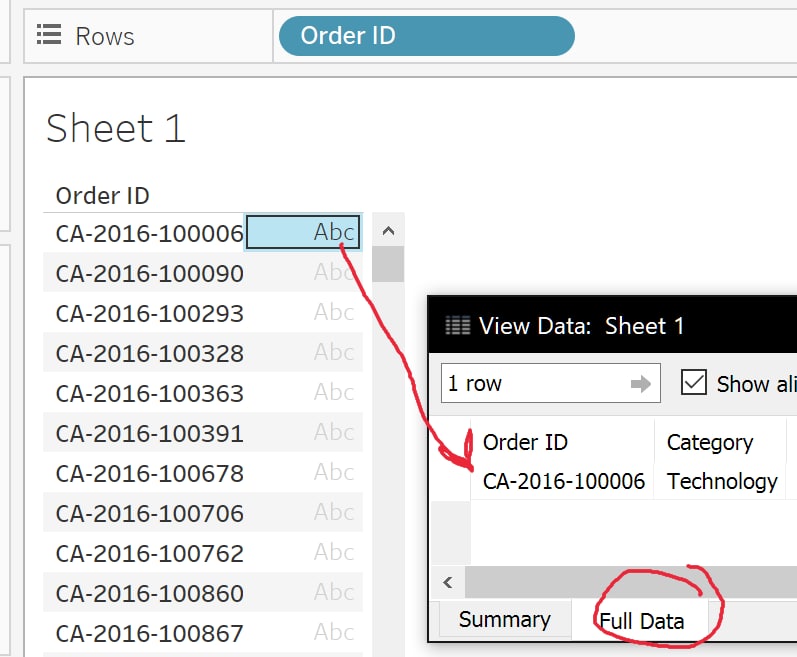Click the View Data horizontal scrollbar track
The height and width of the screenshot is (657, 797).
point(631,582)
